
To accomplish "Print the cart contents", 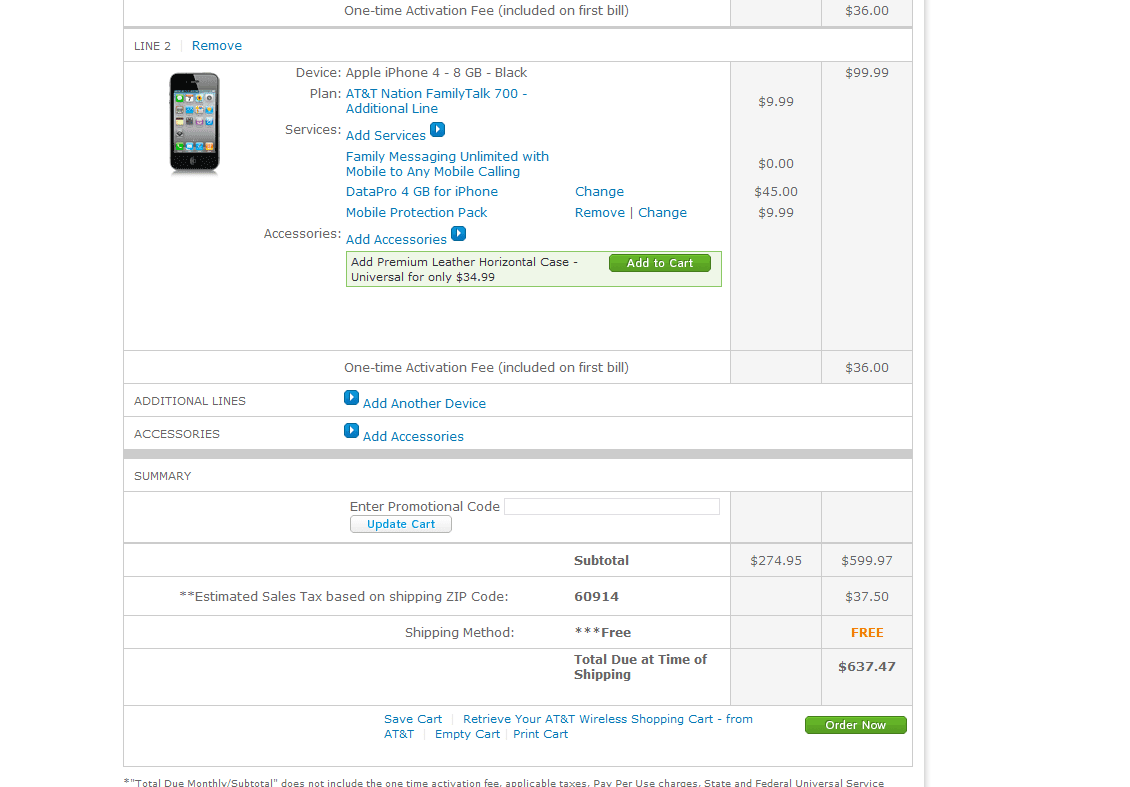I will (x=540, y=734).
